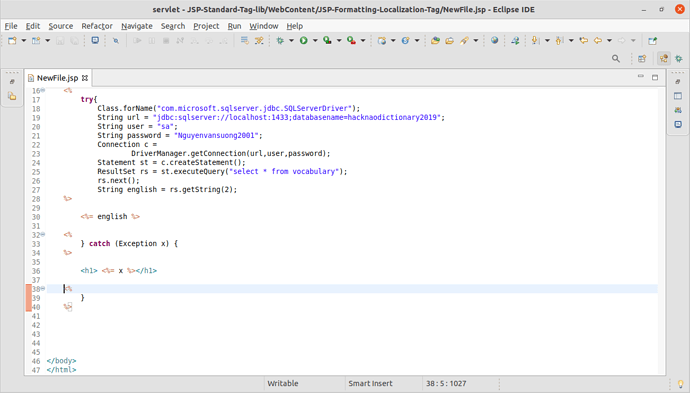Viewport: 690px width, 393px height.
Task: Expand the External Tools dropdown arrow
Action: coord(363,40)
